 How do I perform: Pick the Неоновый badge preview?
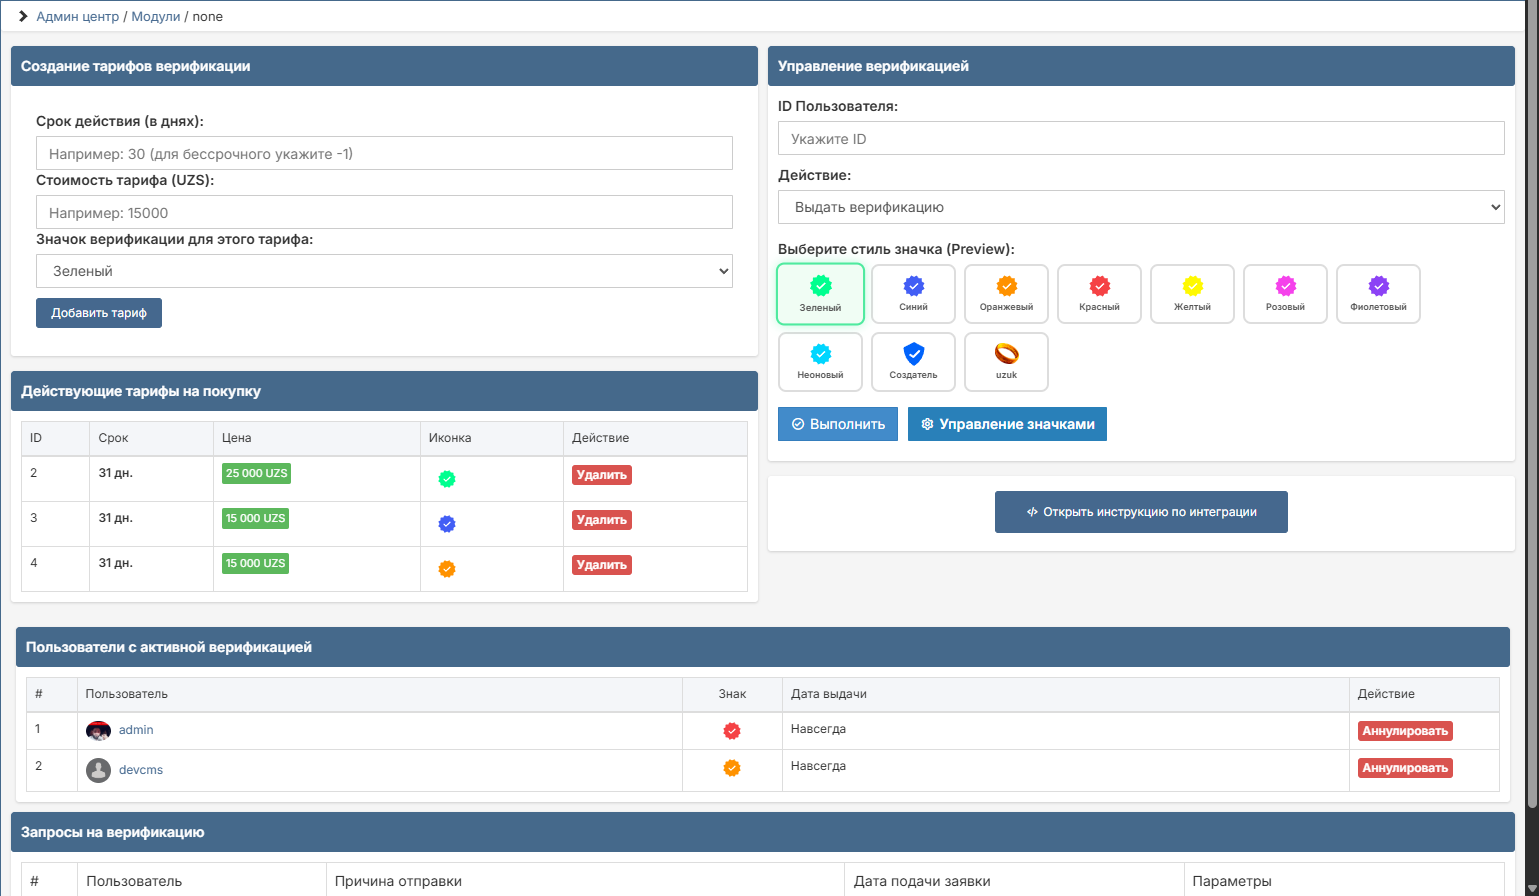(x=820, y=362)
